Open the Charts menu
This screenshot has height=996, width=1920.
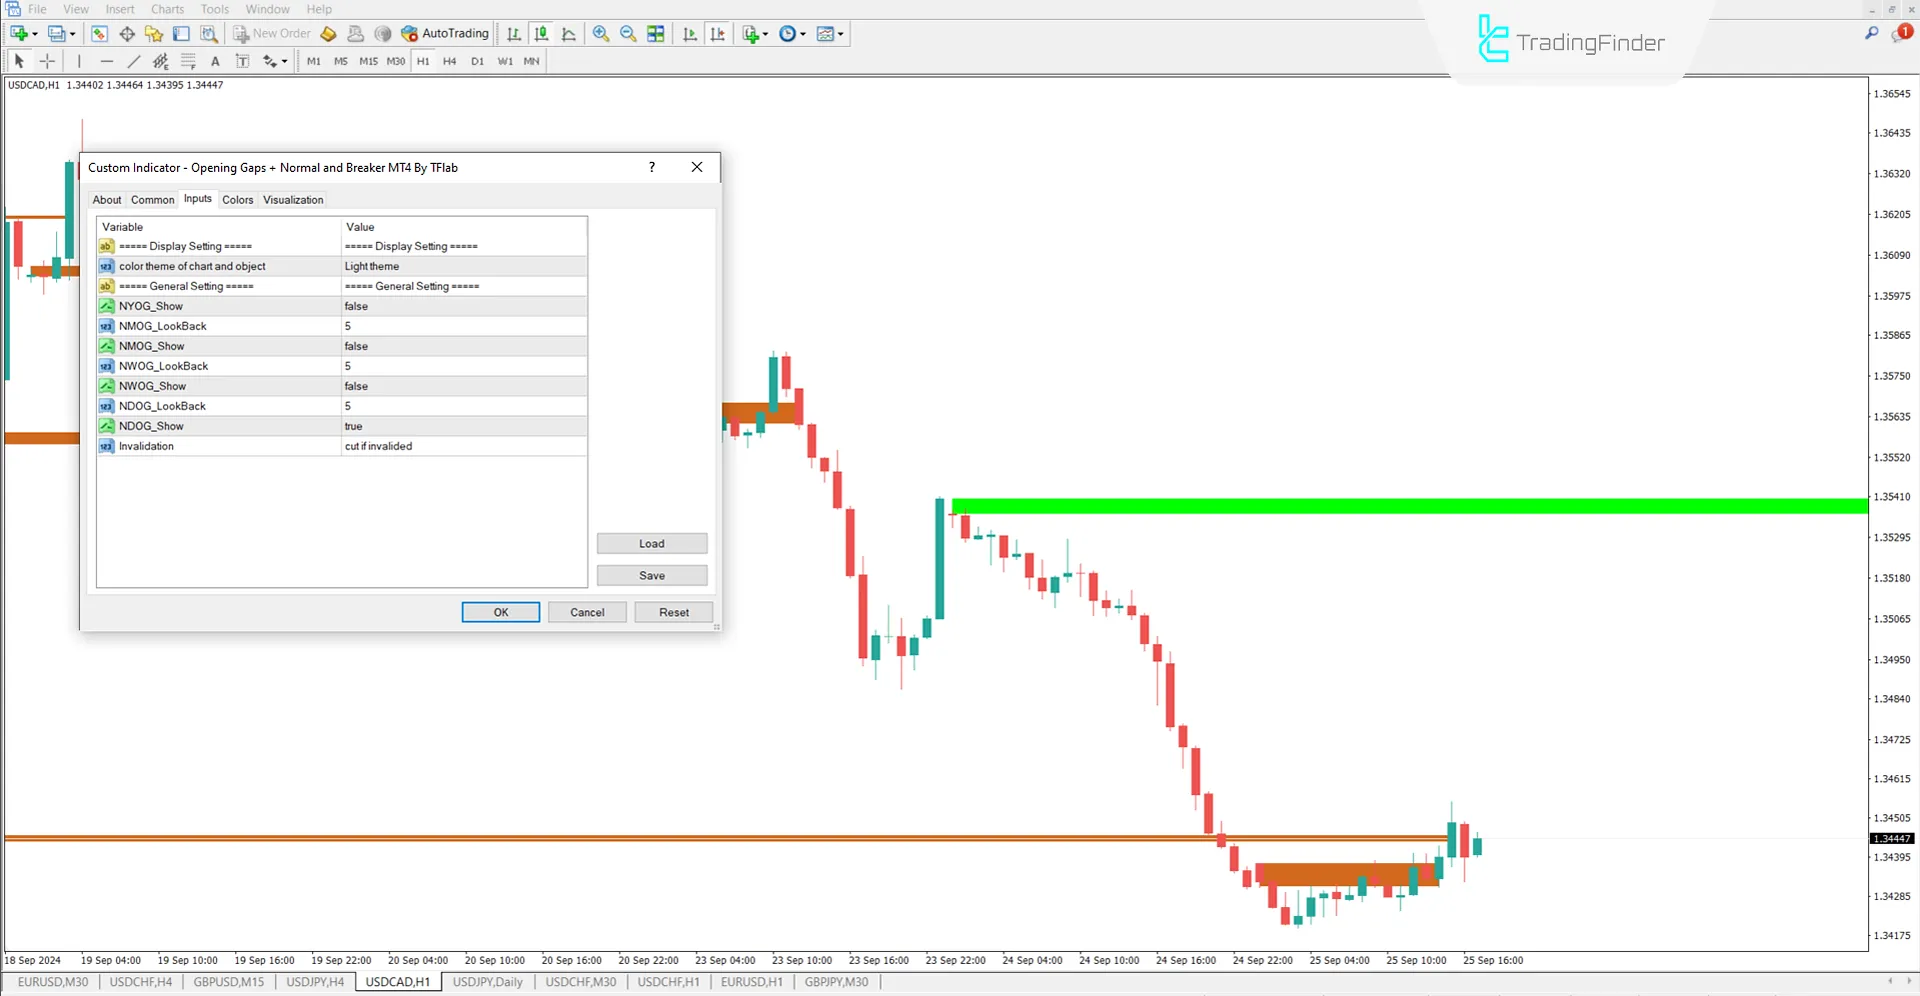tap(168, 9)
